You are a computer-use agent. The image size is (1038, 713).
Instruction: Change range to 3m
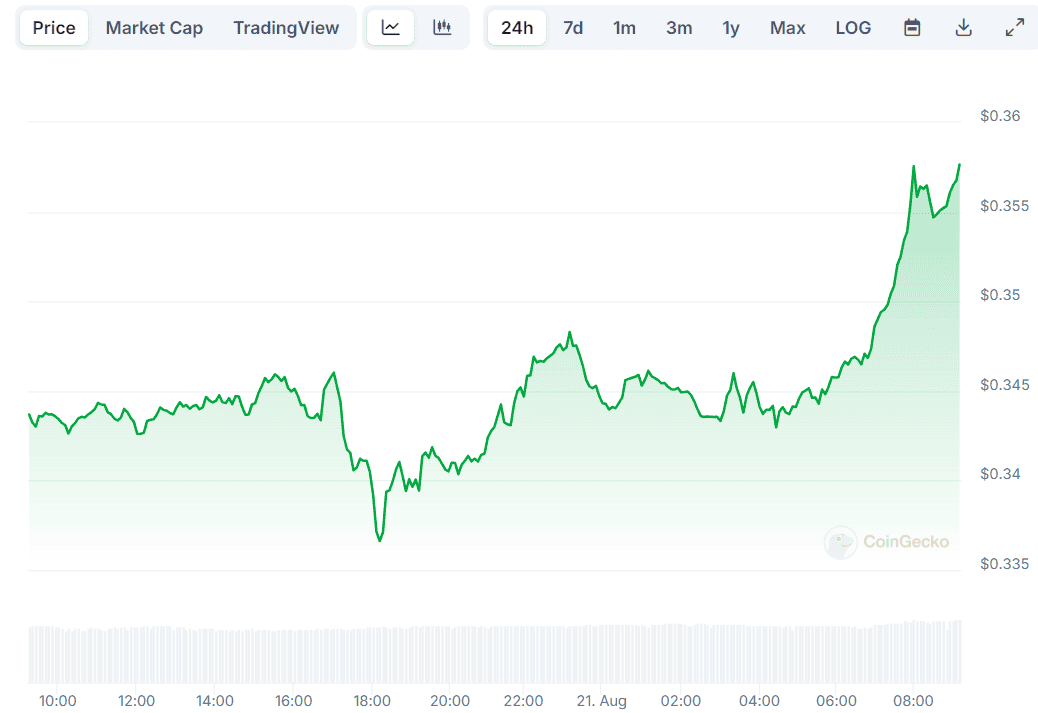[x=679, y=28]
